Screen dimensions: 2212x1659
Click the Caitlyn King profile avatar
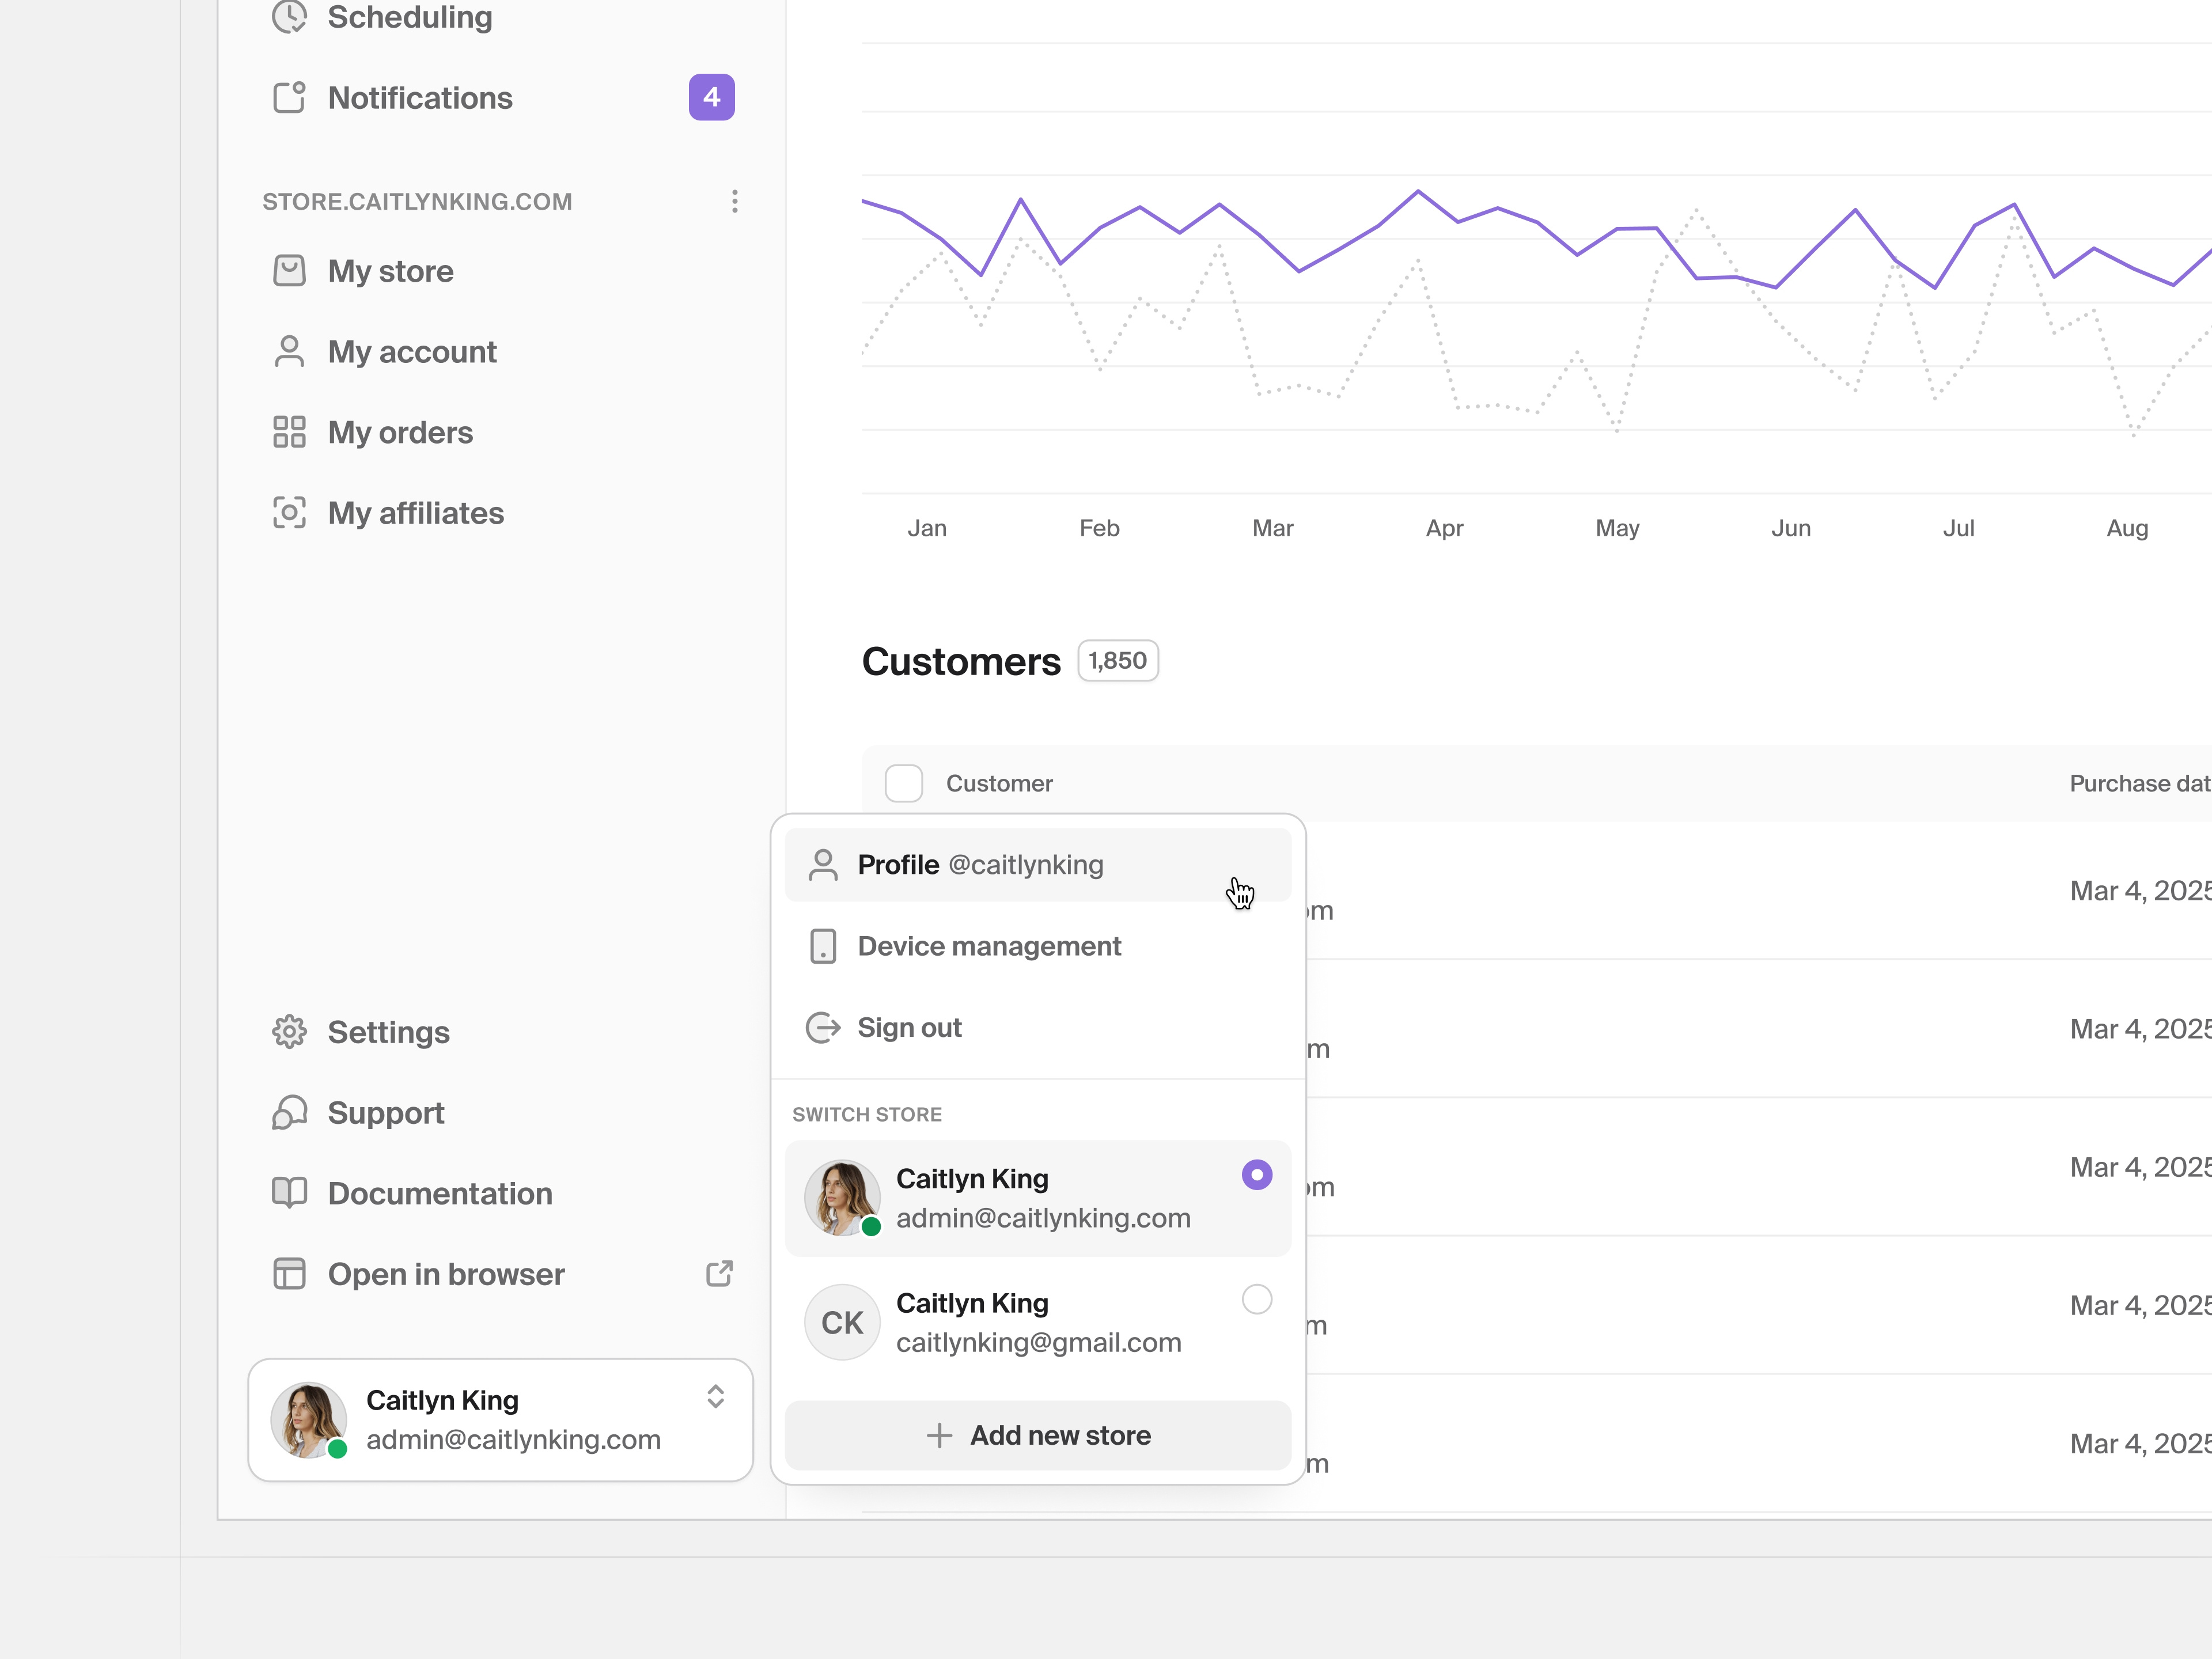(308, 1419)
